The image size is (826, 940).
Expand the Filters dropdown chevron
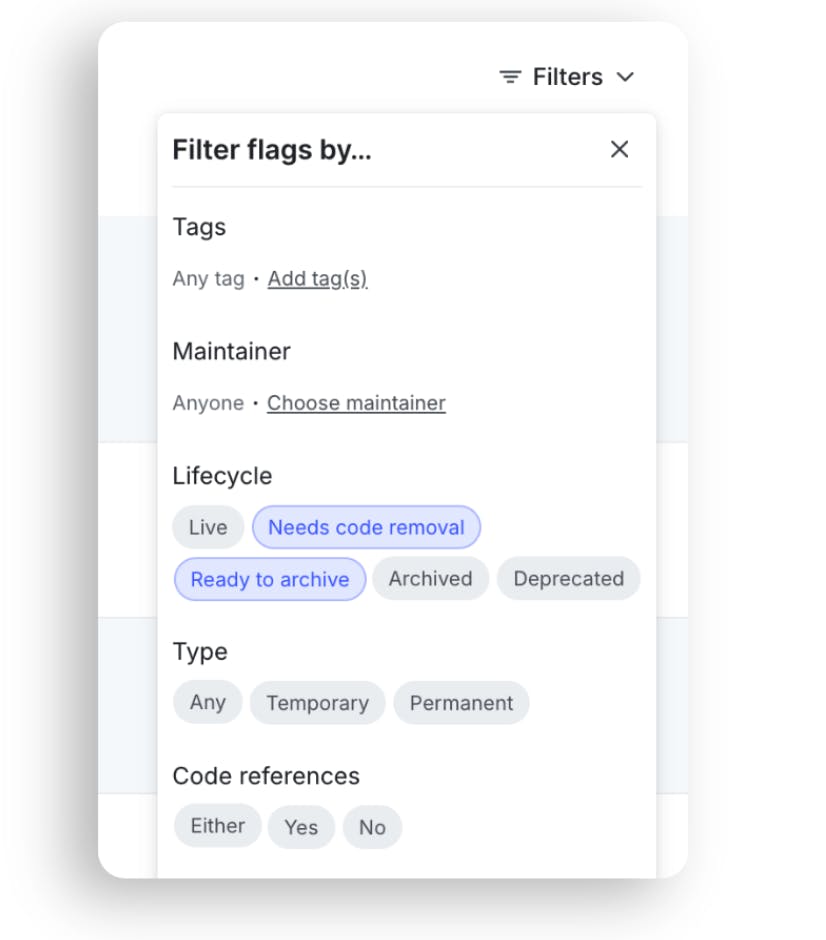[626, 77]
